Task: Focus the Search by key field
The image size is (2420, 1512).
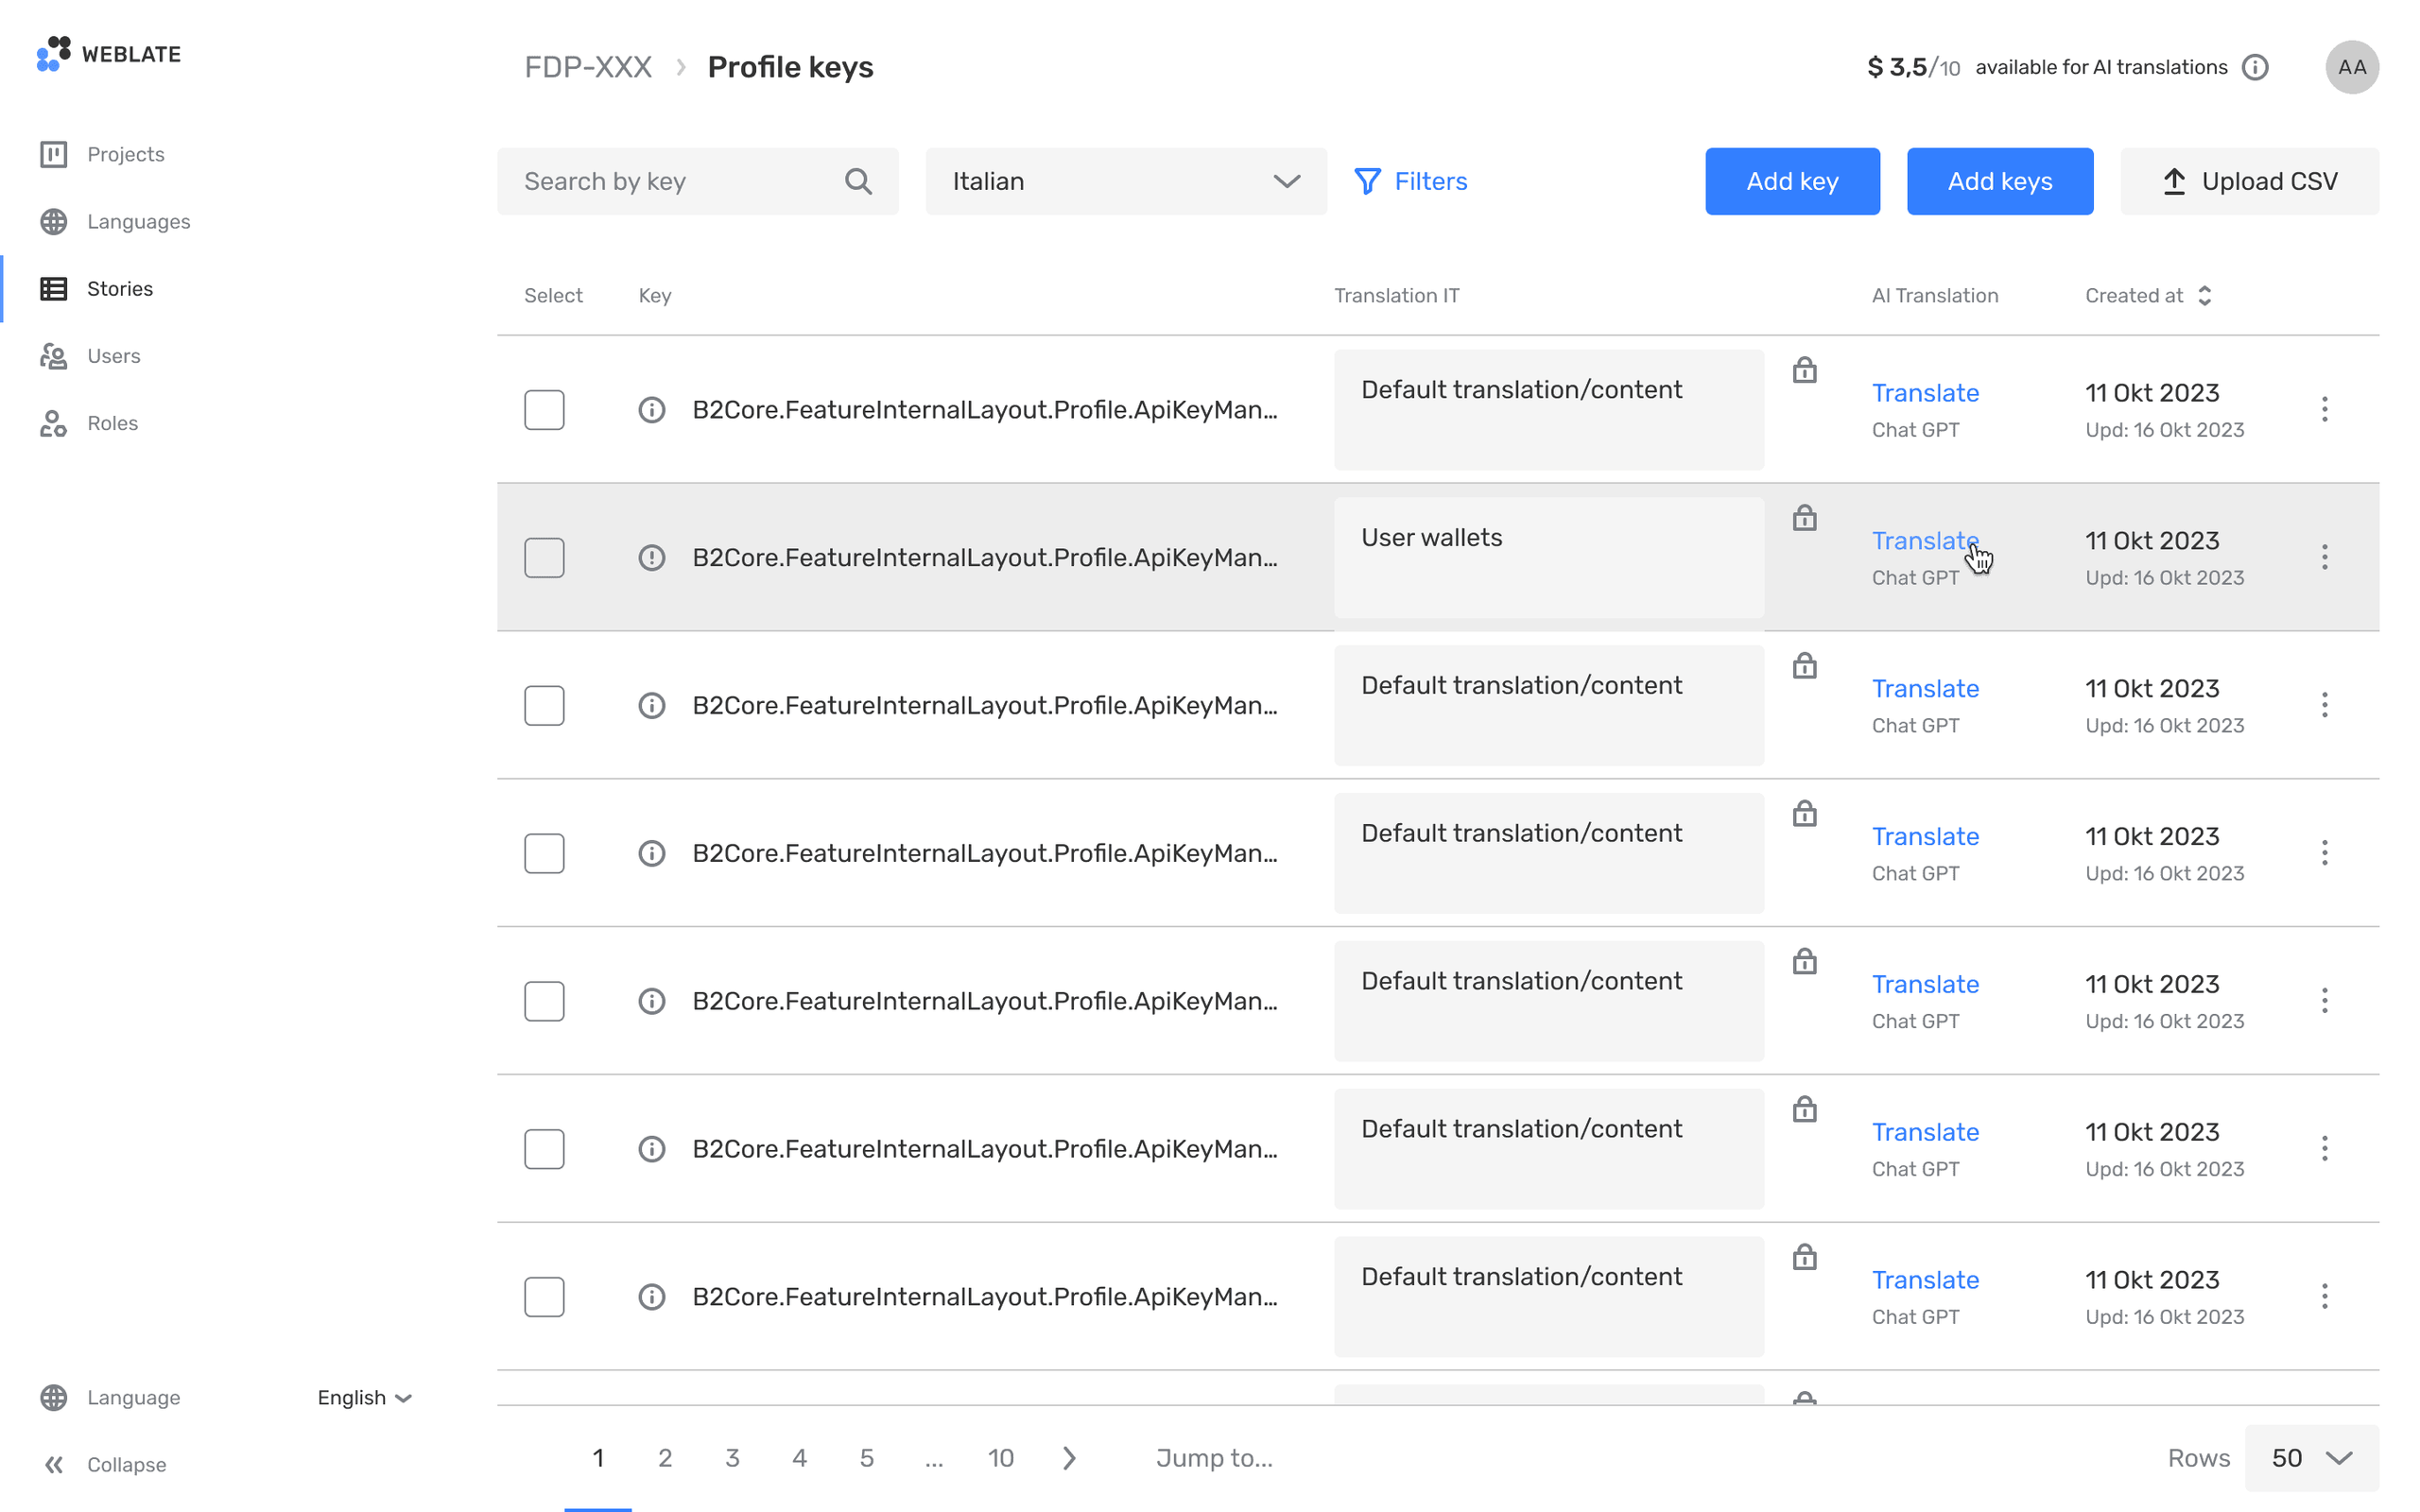Action: pyautogui.click(x=698, y=181)
